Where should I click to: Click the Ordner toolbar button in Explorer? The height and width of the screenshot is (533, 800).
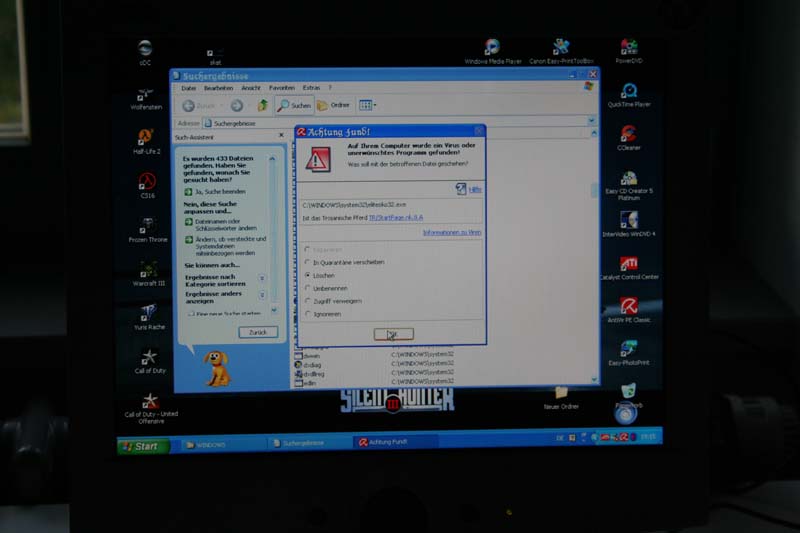pos(334,106)
